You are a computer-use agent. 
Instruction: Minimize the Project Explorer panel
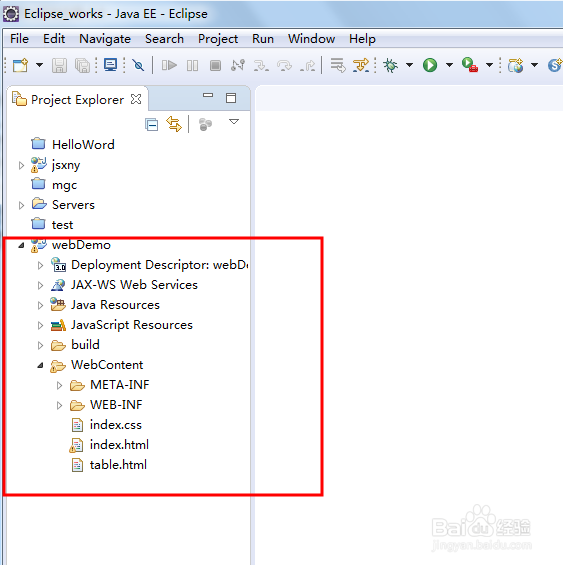208,95
